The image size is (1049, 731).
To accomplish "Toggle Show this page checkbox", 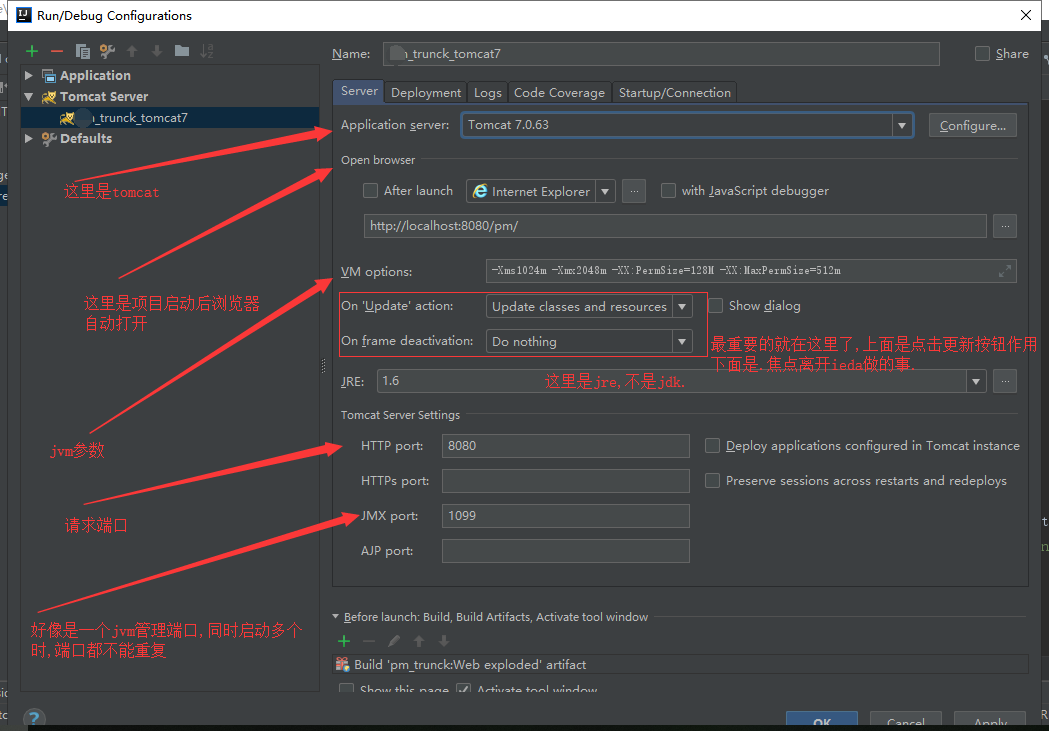I will coord(347,689).
